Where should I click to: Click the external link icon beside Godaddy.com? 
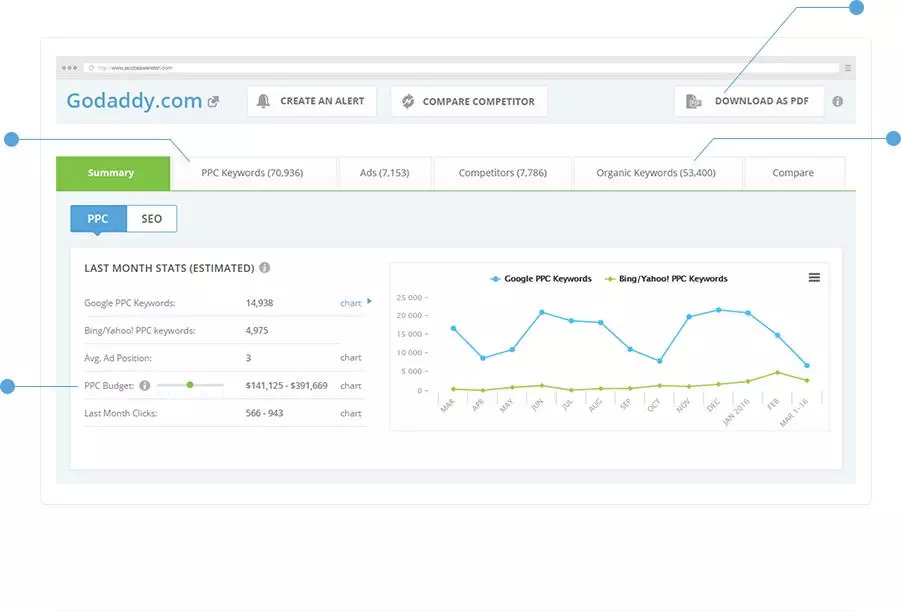[x=213, y=101]
